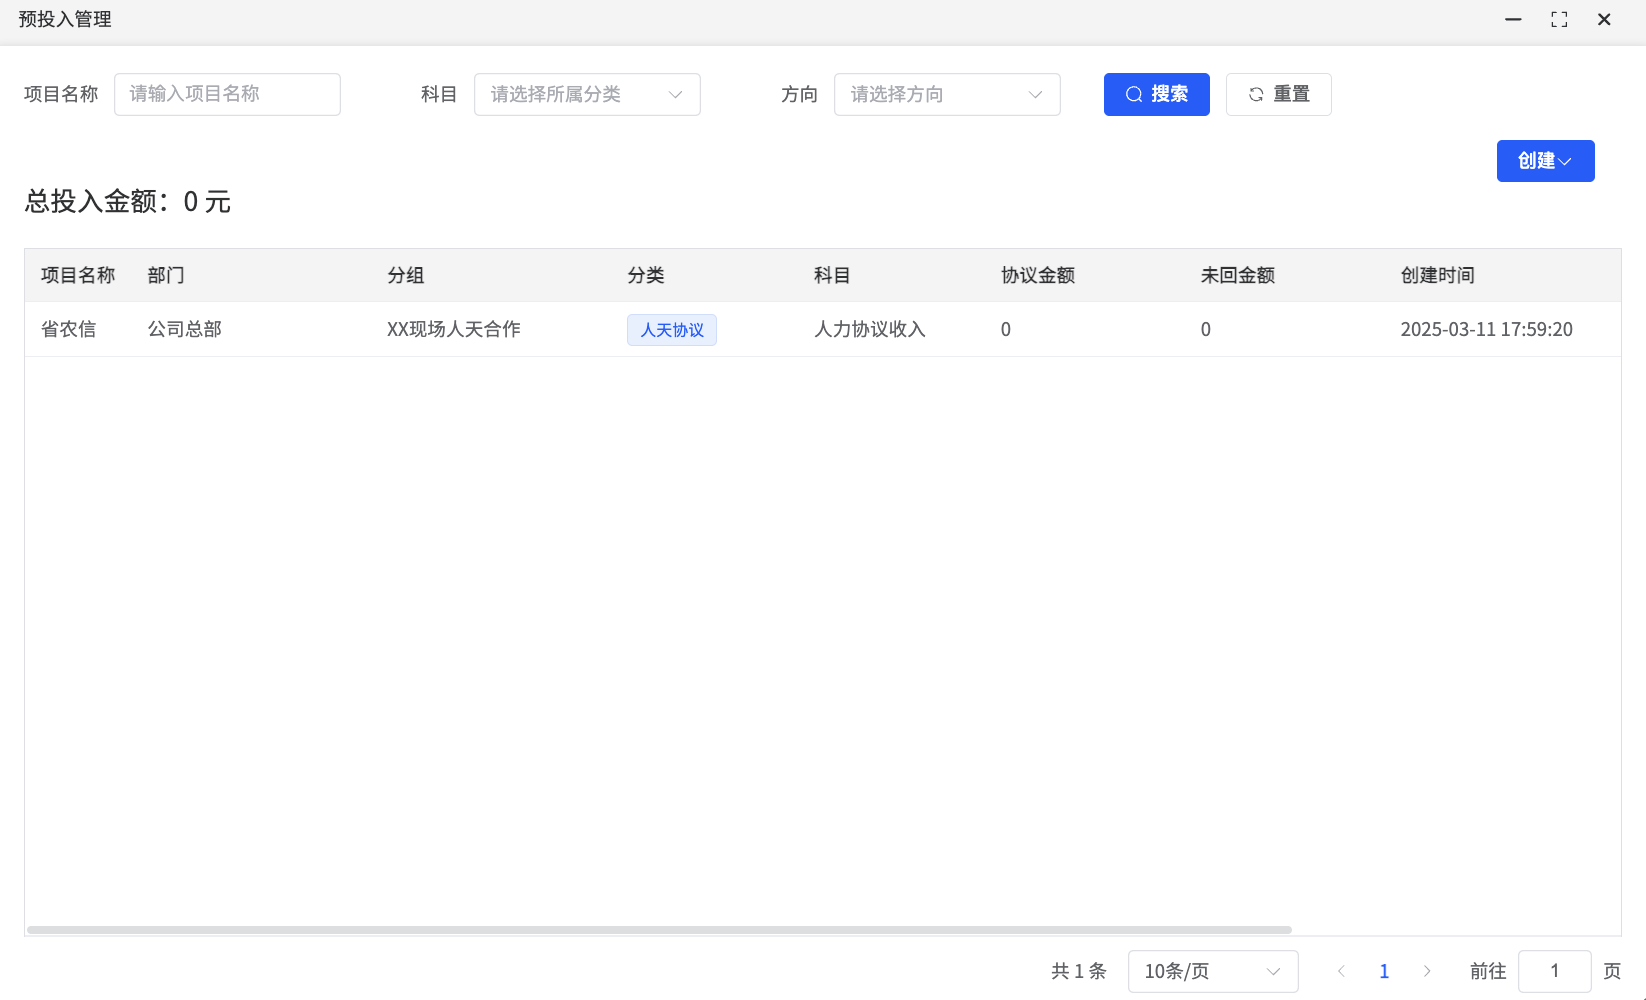Viewport: 1646px width, 1000px height.
Task: Click the 人天协议 tag
Action: point(672,330)
